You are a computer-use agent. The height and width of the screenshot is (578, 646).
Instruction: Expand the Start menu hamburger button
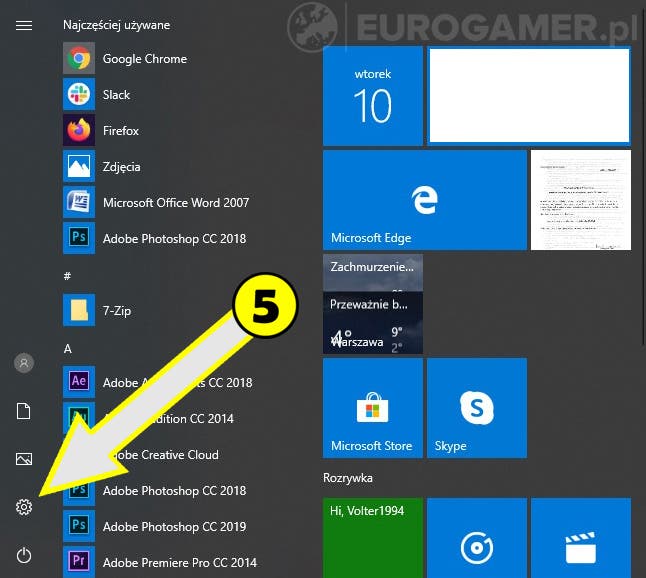pyautogui.click(x=24, y=26)
